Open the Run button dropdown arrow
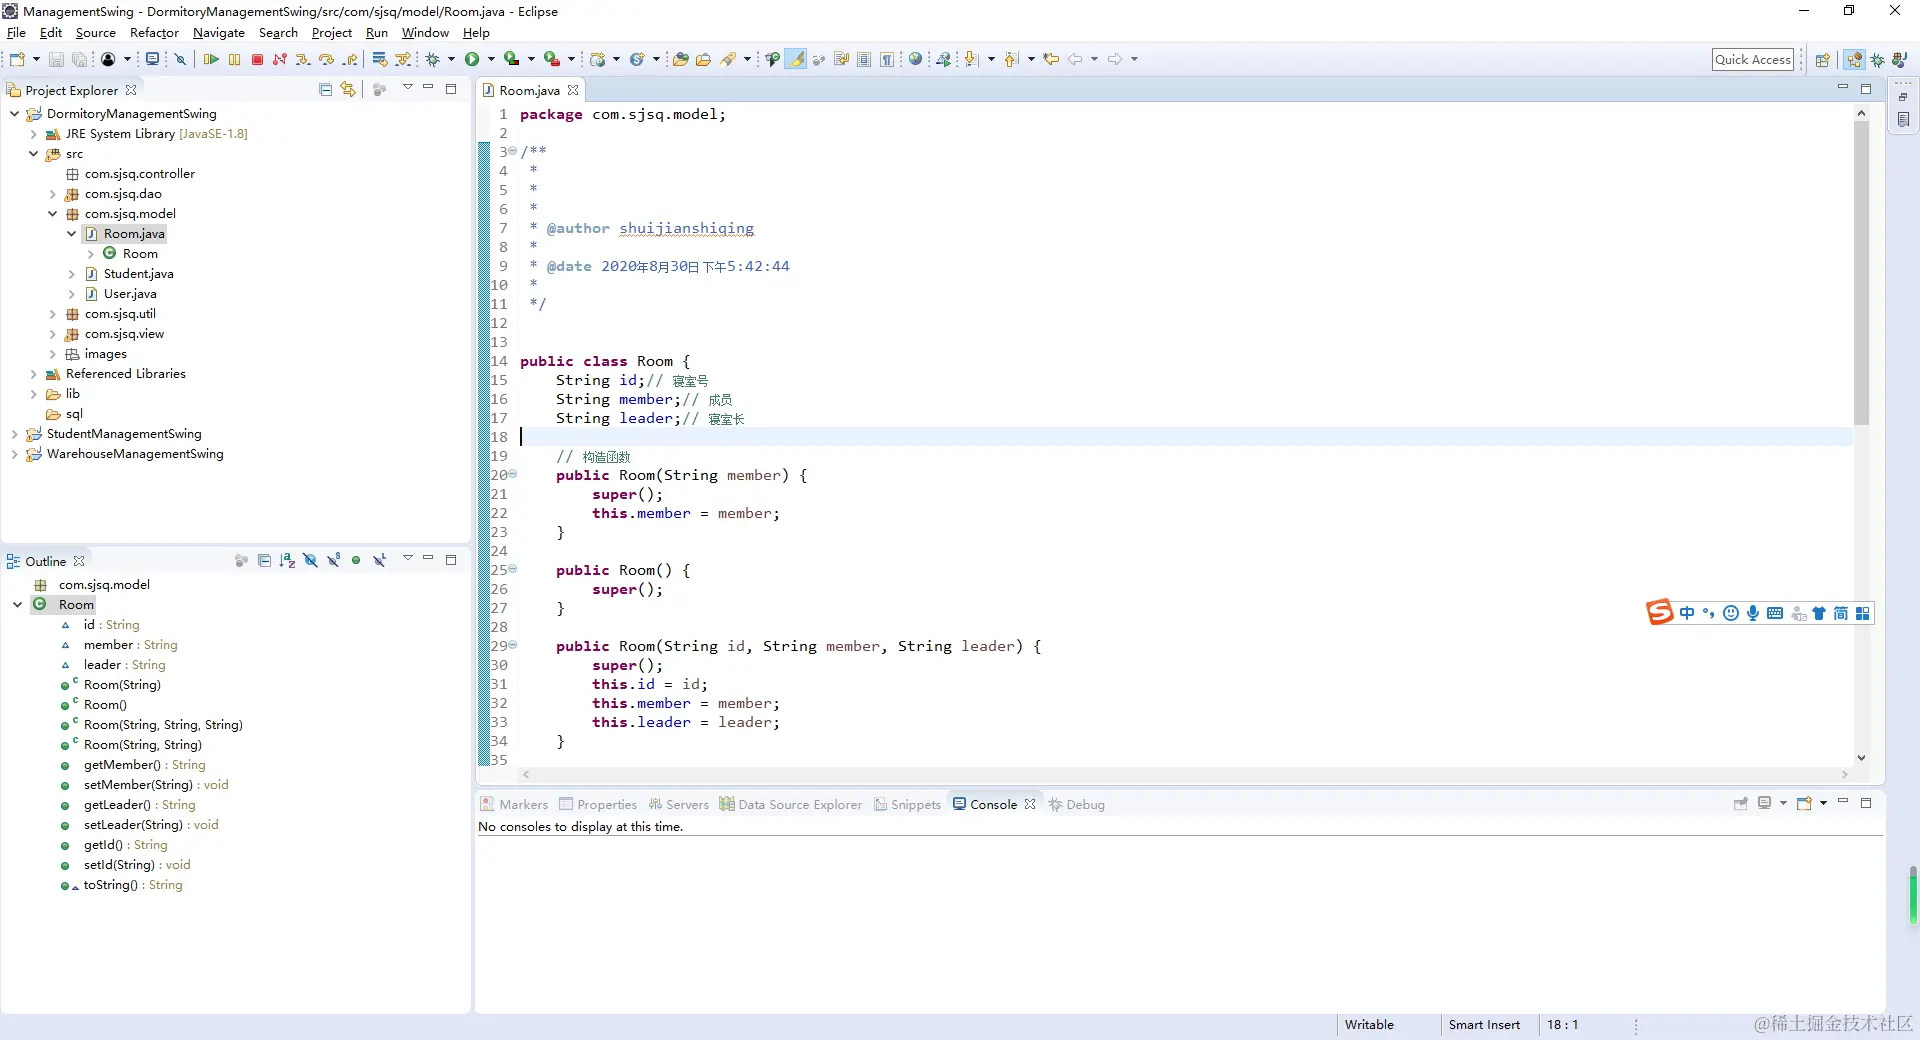Viewport: 1920px width, 1040px height. tap(490, 59)
